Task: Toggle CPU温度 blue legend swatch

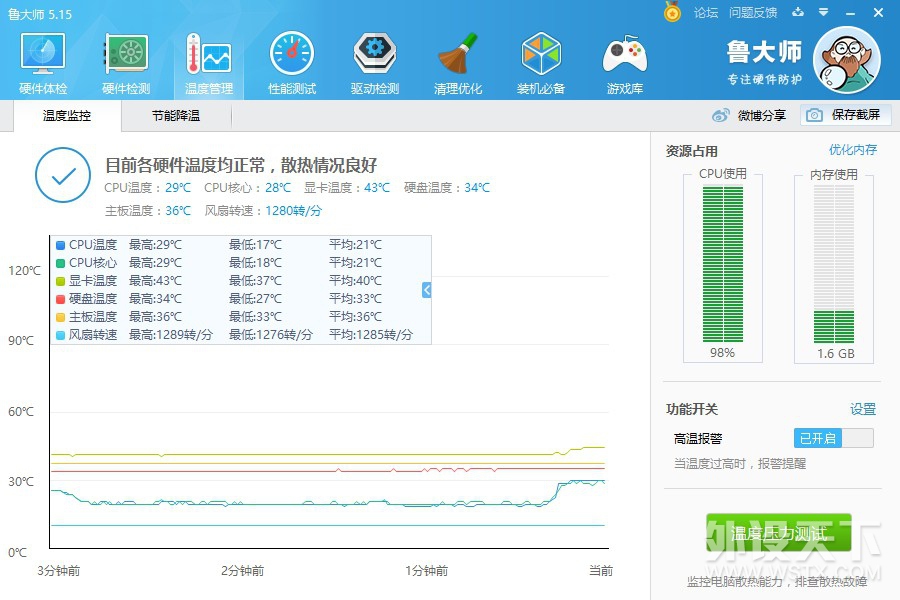Action: pos(60,245)
